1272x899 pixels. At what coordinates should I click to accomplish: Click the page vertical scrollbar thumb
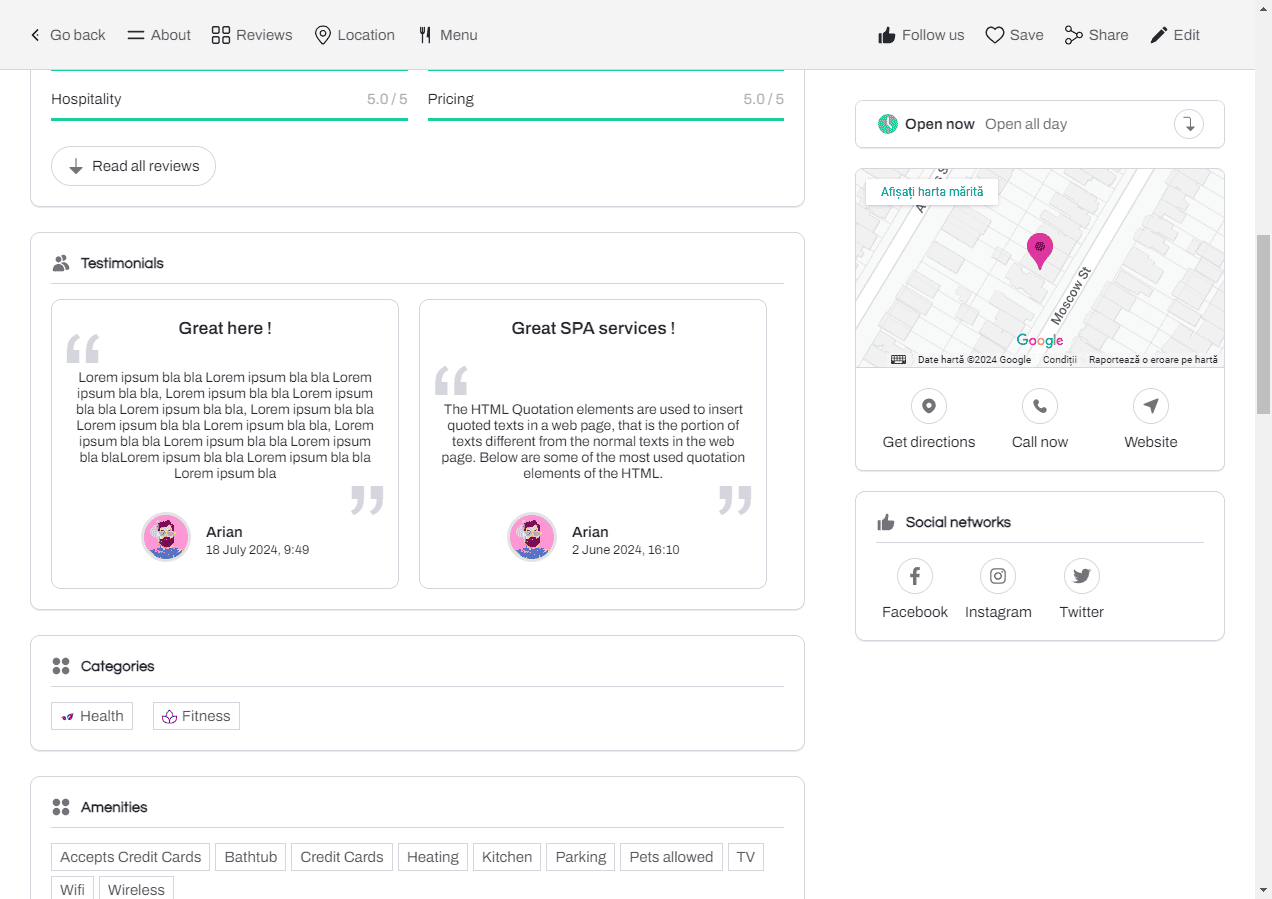click(x=1263, y=323)
